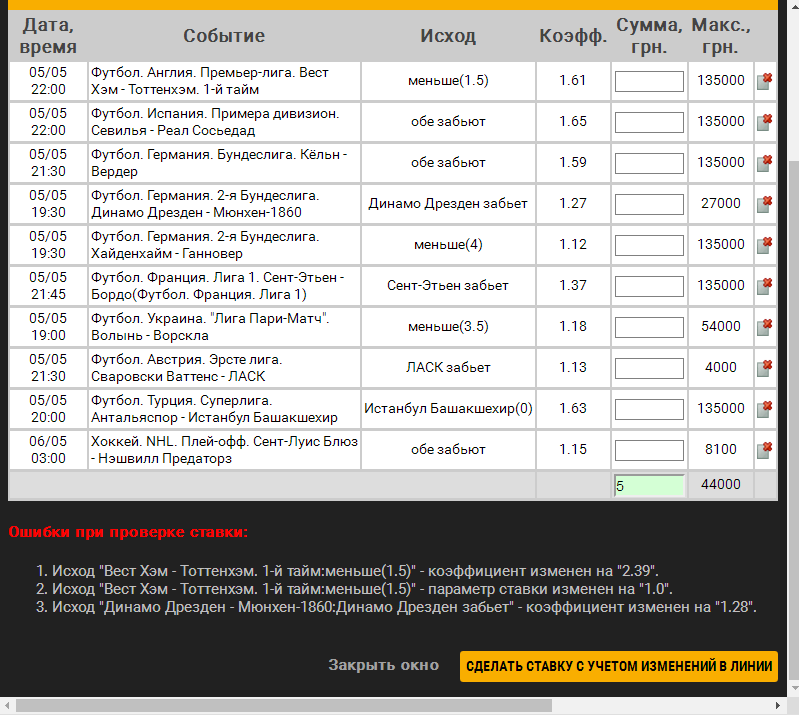Screen dimensions: 799x715
Task: Delete the Dynamo Dresden – München-1860 bet
Action: [764, 204]
